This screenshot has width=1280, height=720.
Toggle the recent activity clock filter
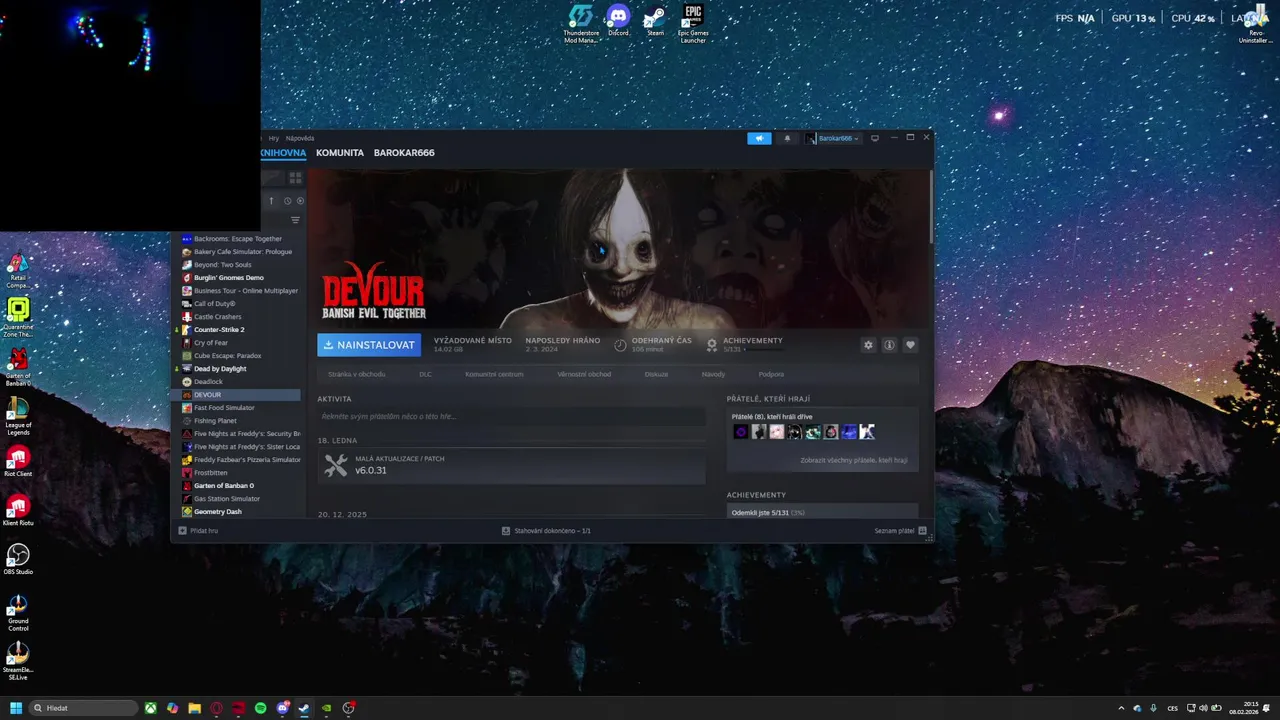[287, 201]
